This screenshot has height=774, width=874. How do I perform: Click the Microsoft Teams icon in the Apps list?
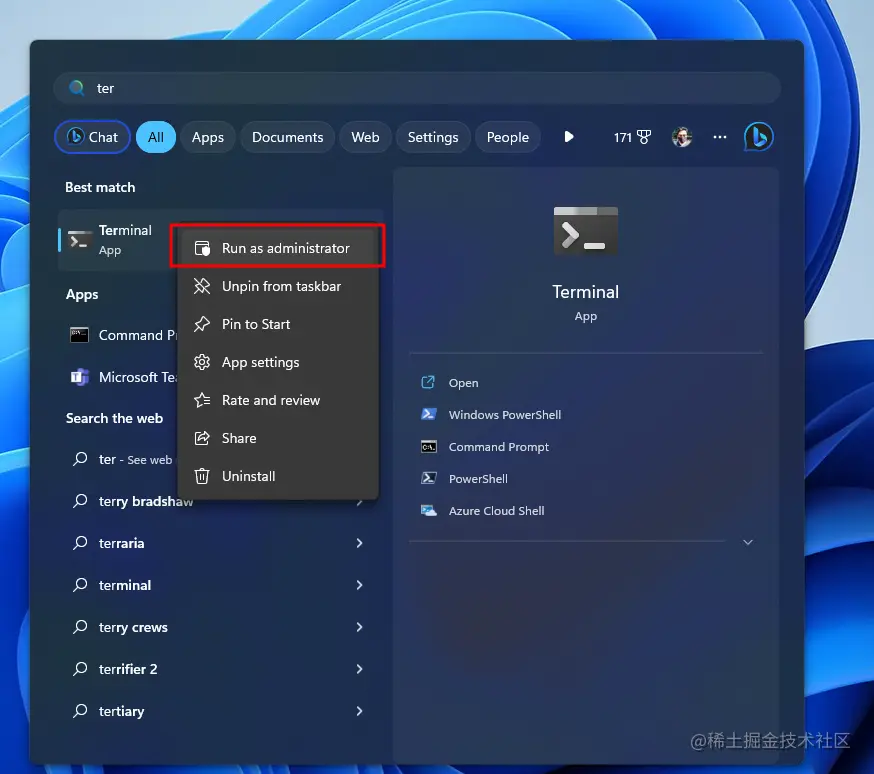(79, 377)
